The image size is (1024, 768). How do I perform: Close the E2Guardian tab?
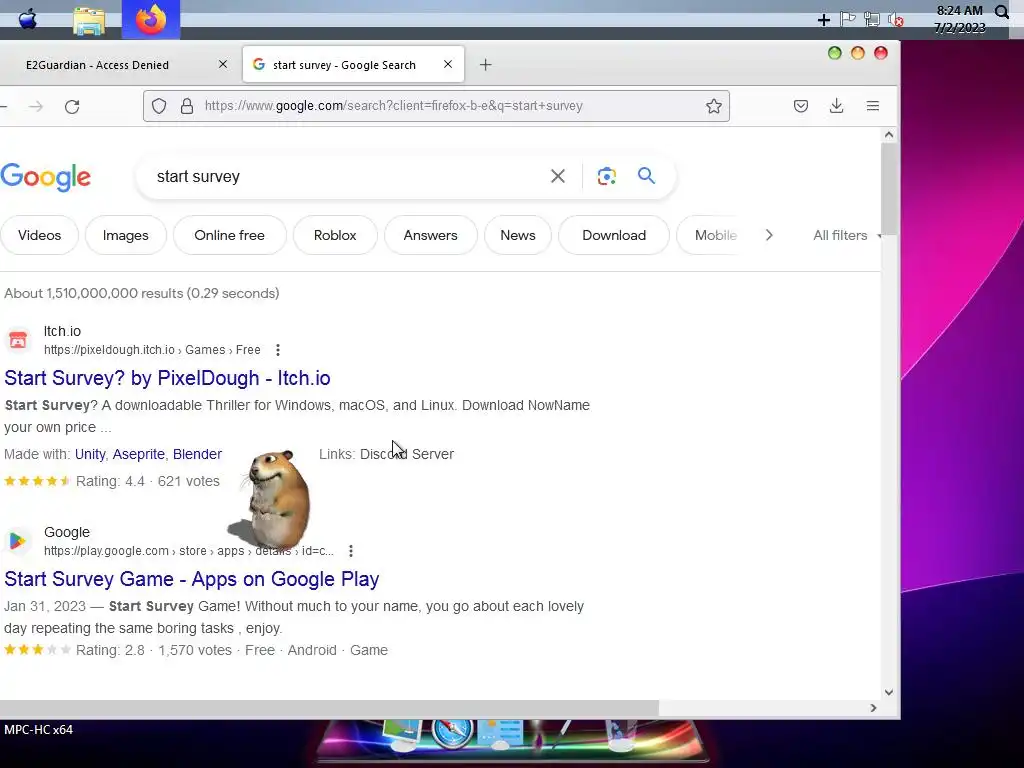click(223, 64)
